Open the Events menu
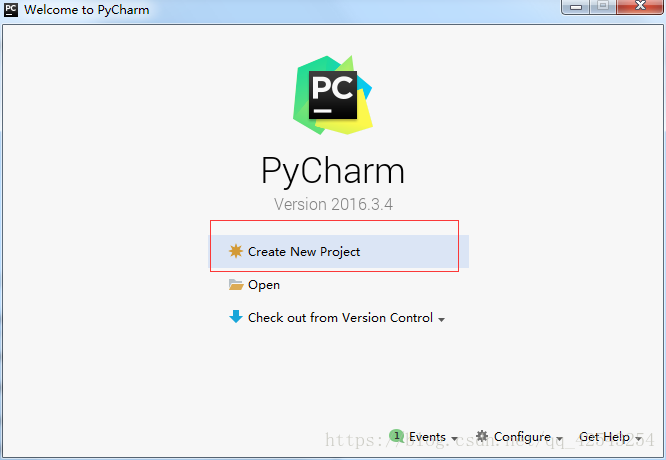The image size is (666, 460). click(427, 437)
